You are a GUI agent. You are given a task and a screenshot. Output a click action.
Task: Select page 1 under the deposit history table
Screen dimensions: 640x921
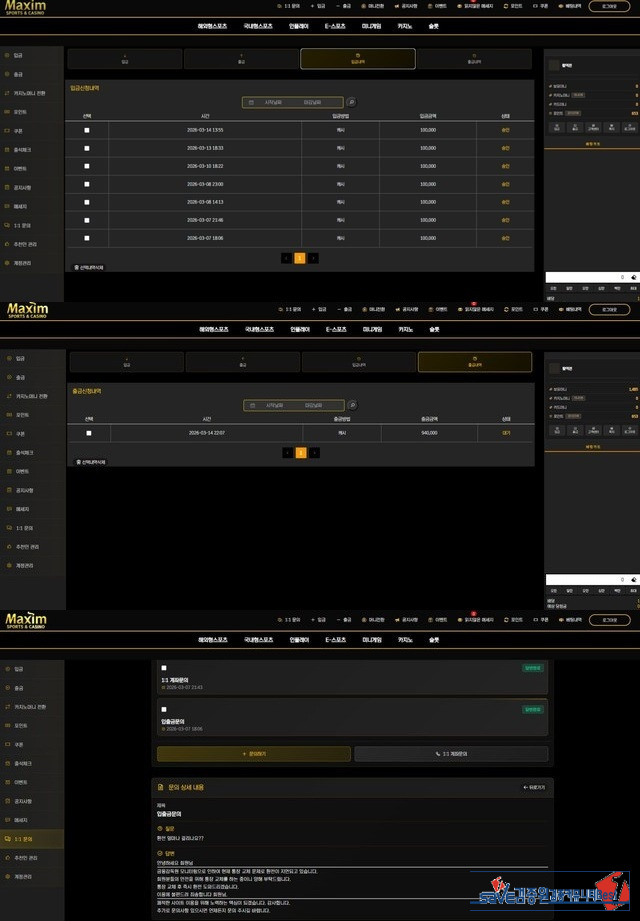299,258
